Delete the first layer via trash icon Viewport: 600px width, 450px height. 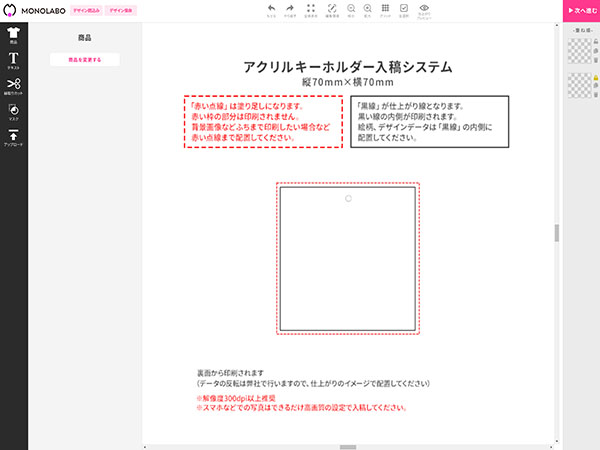[x=596, y=60]
